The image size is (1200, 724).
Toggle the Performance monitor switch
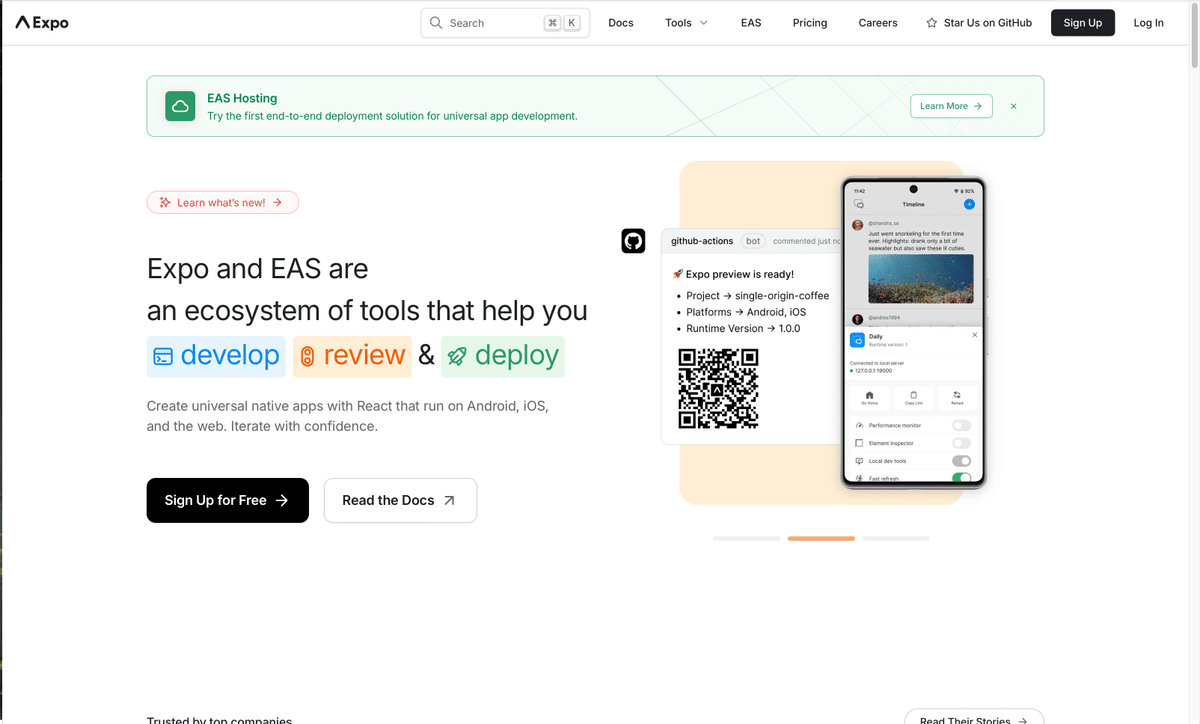tap(961, 425)
